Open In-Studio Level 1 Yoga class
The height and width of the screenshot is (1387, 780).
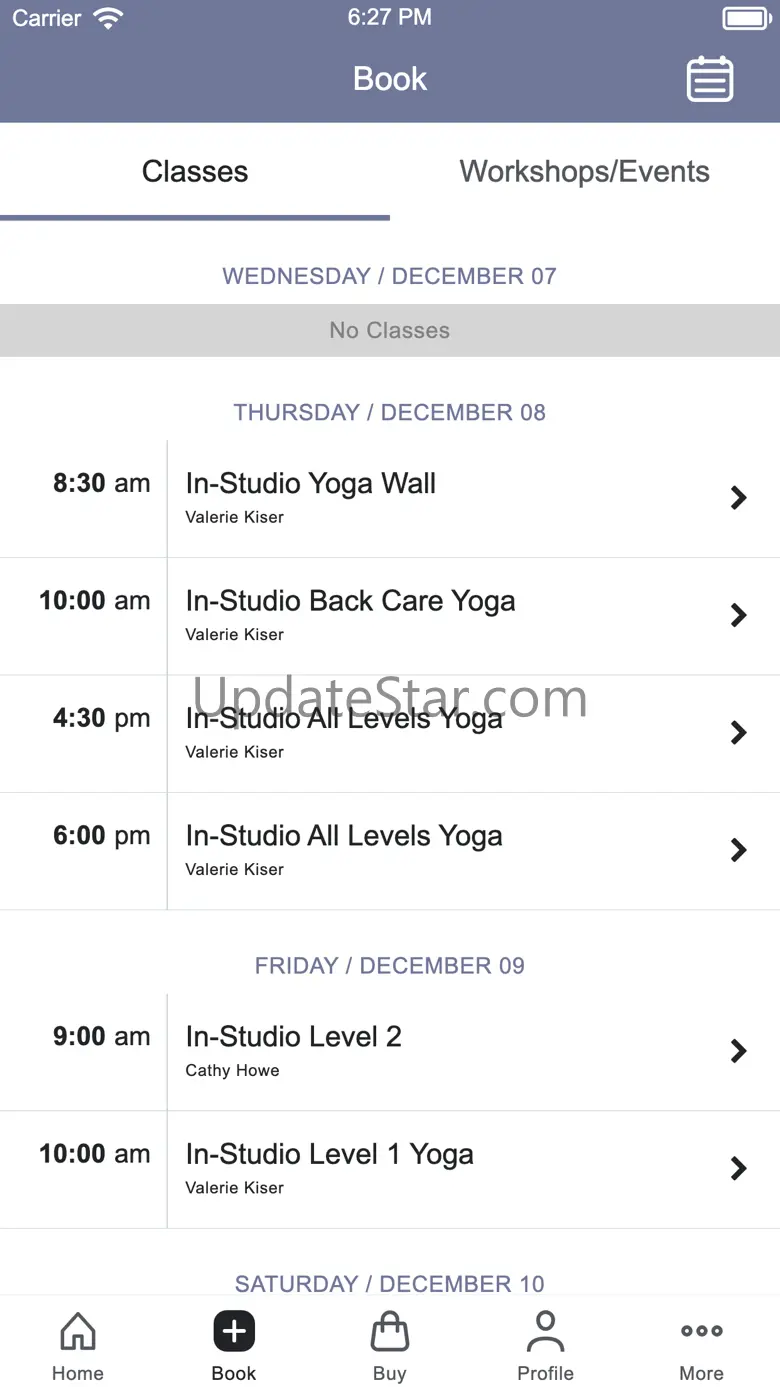330,1155
